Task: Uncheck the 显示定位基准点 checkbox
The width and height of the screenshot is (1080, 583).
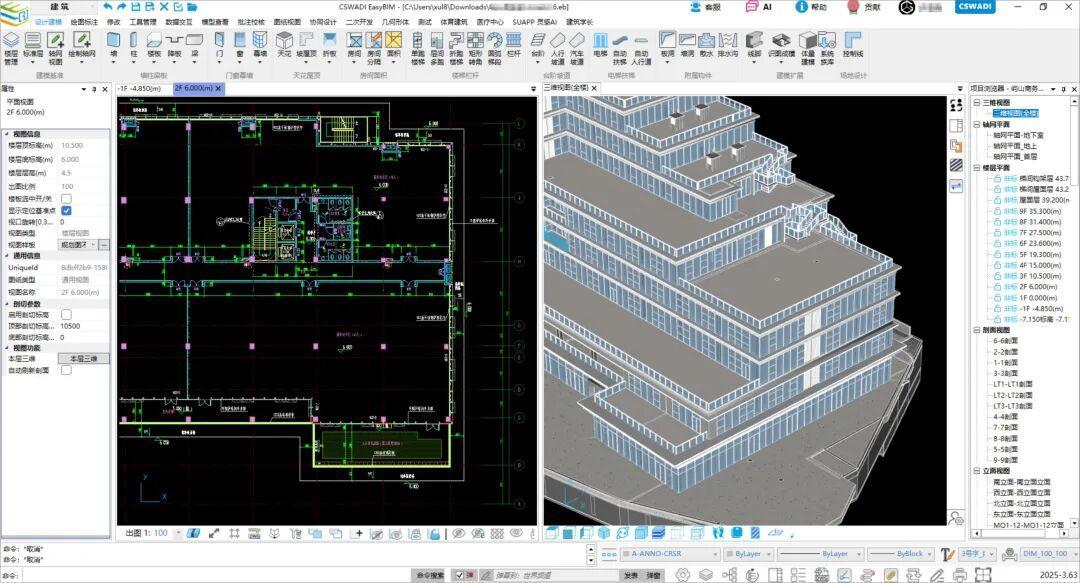Action: 66,211
